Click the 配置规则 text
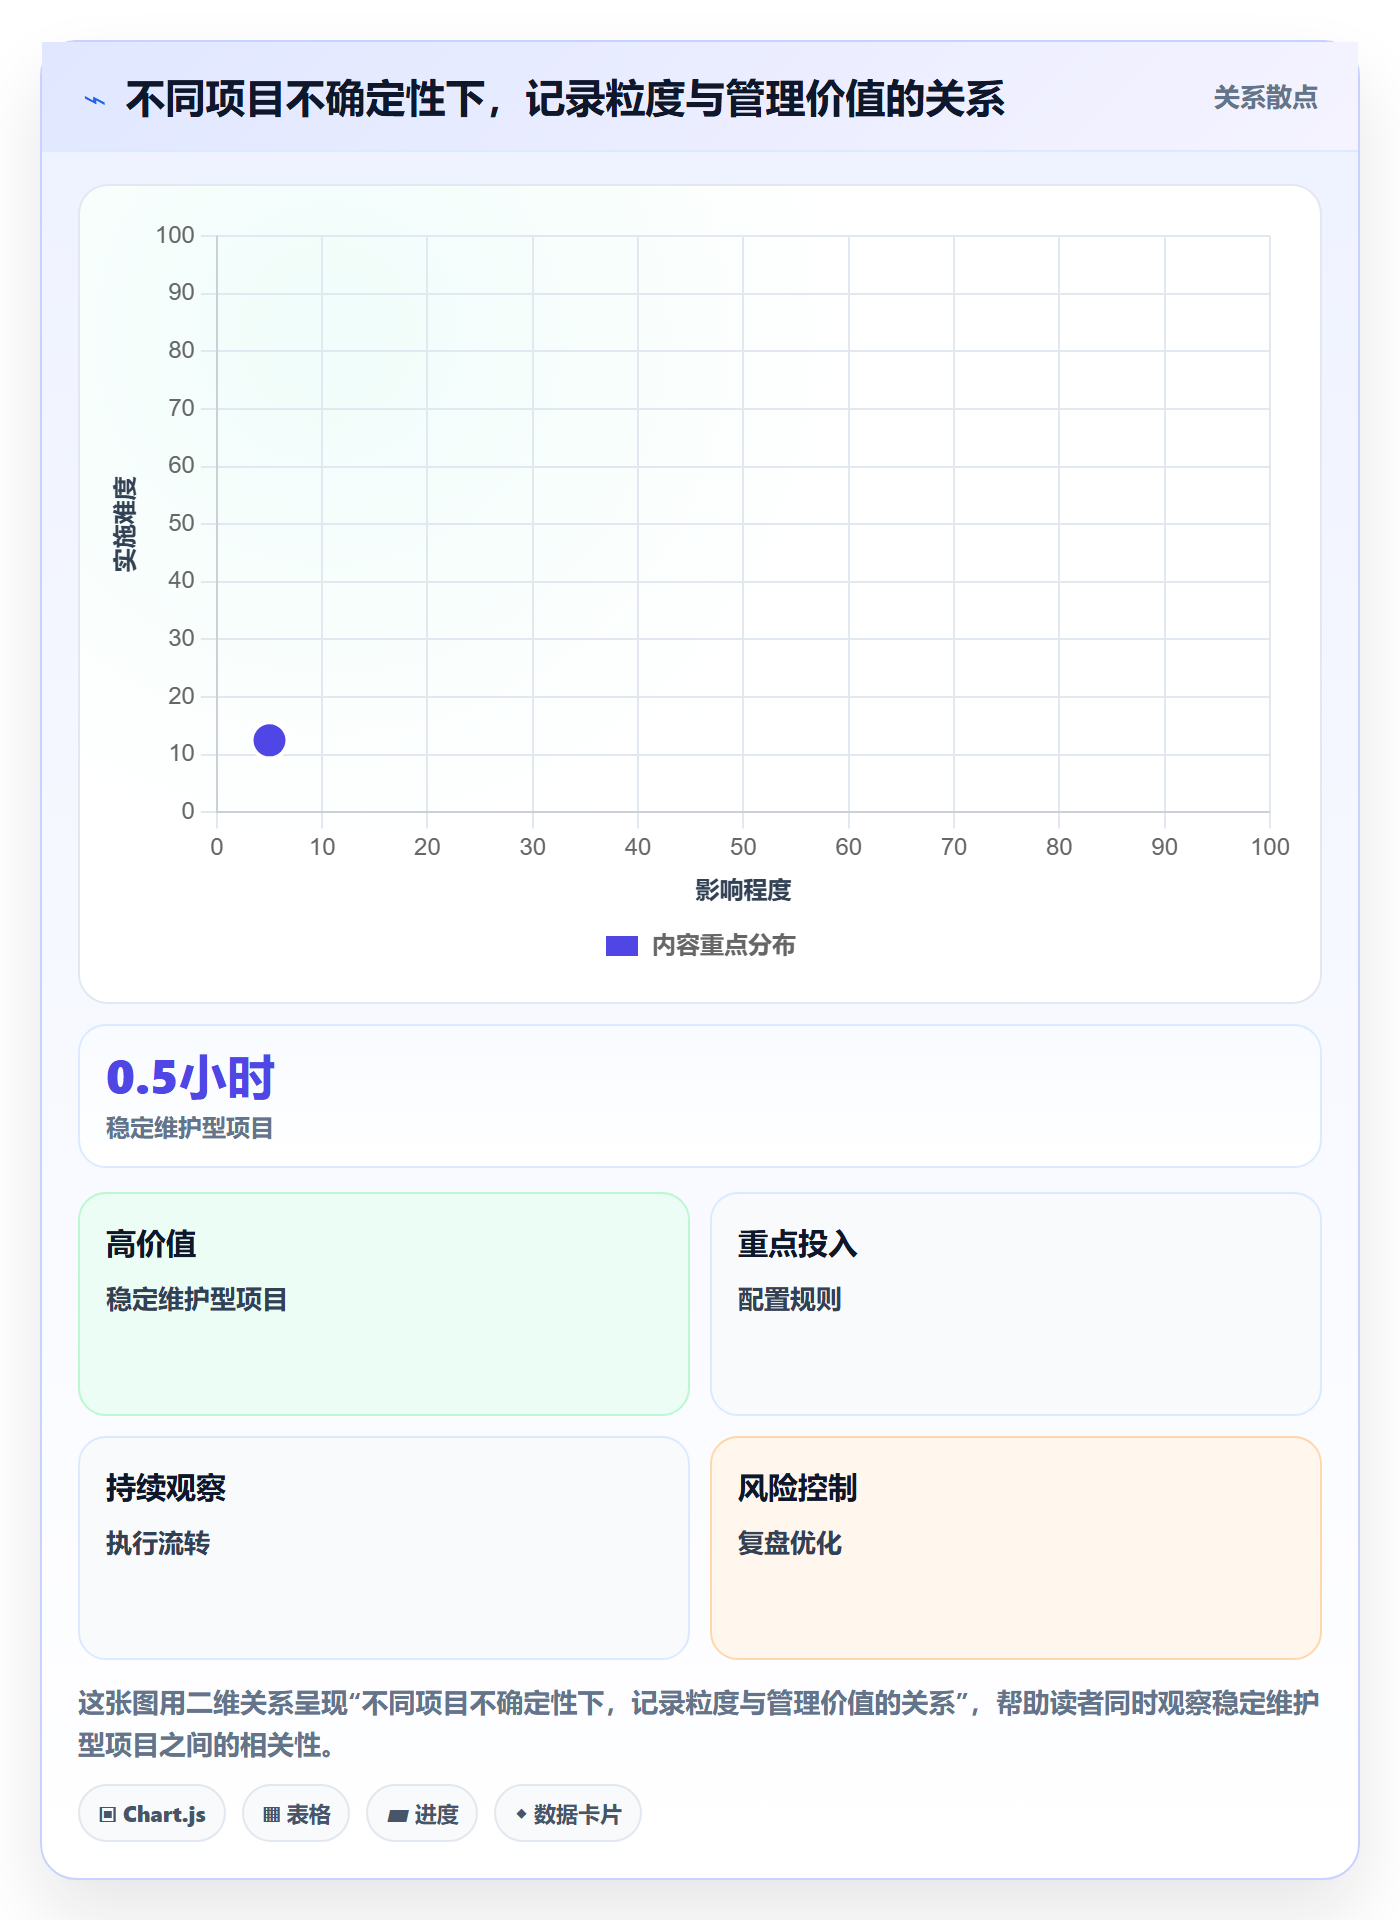 tap(789, 1299)
